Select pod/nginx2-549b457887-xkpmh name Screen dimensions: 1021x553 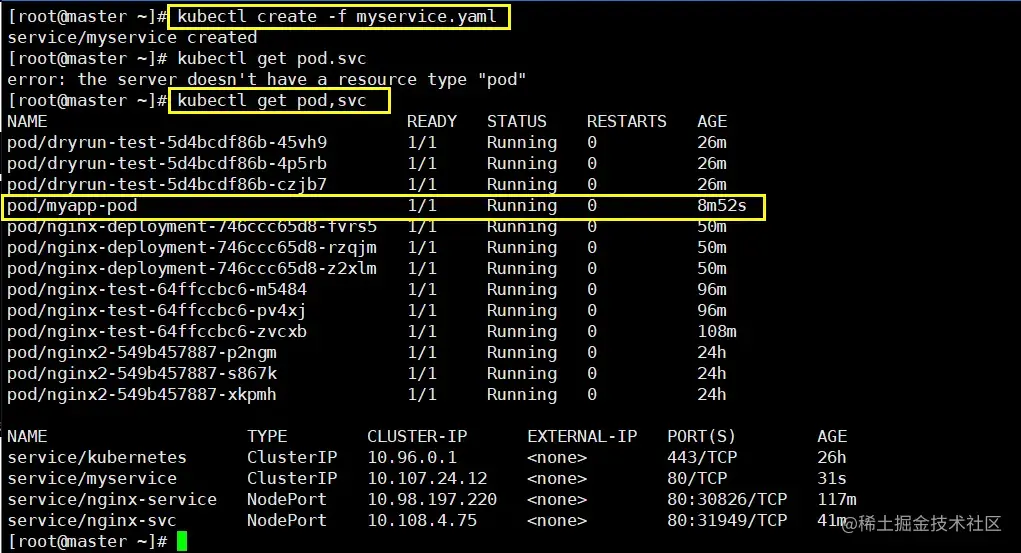pos(142,395)
